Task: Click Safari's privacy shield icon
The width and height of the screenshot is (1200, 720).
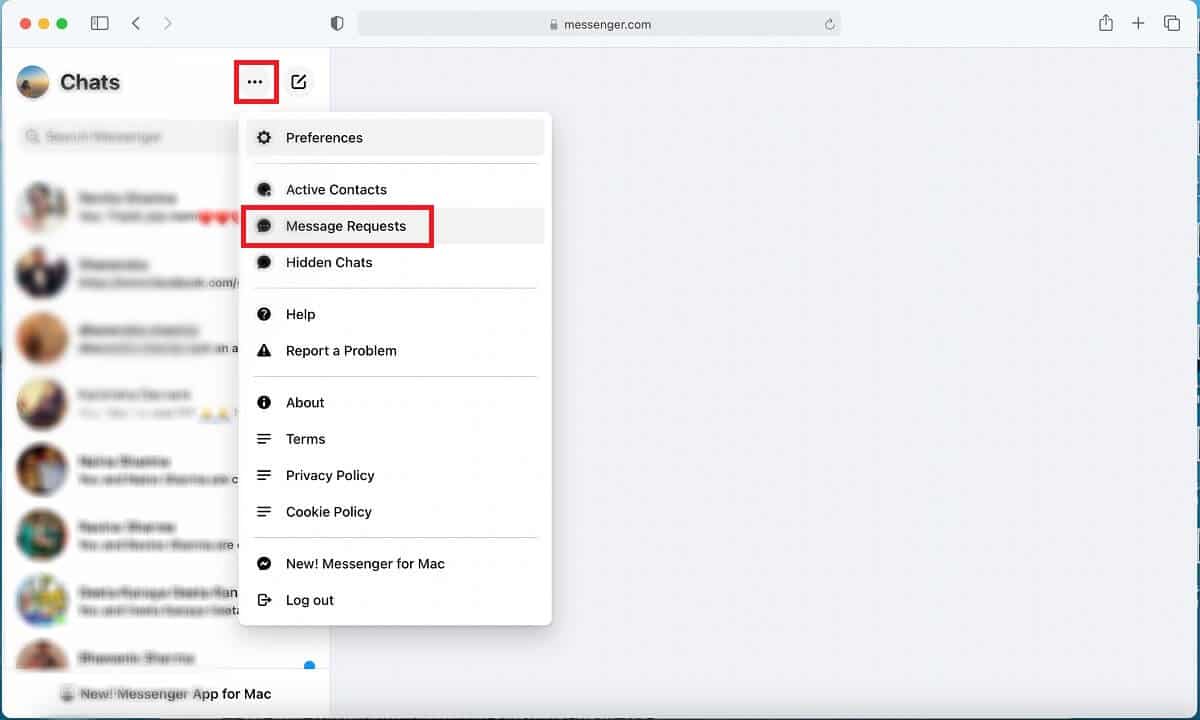Action: pyautogui.click(x=336, y=23)
